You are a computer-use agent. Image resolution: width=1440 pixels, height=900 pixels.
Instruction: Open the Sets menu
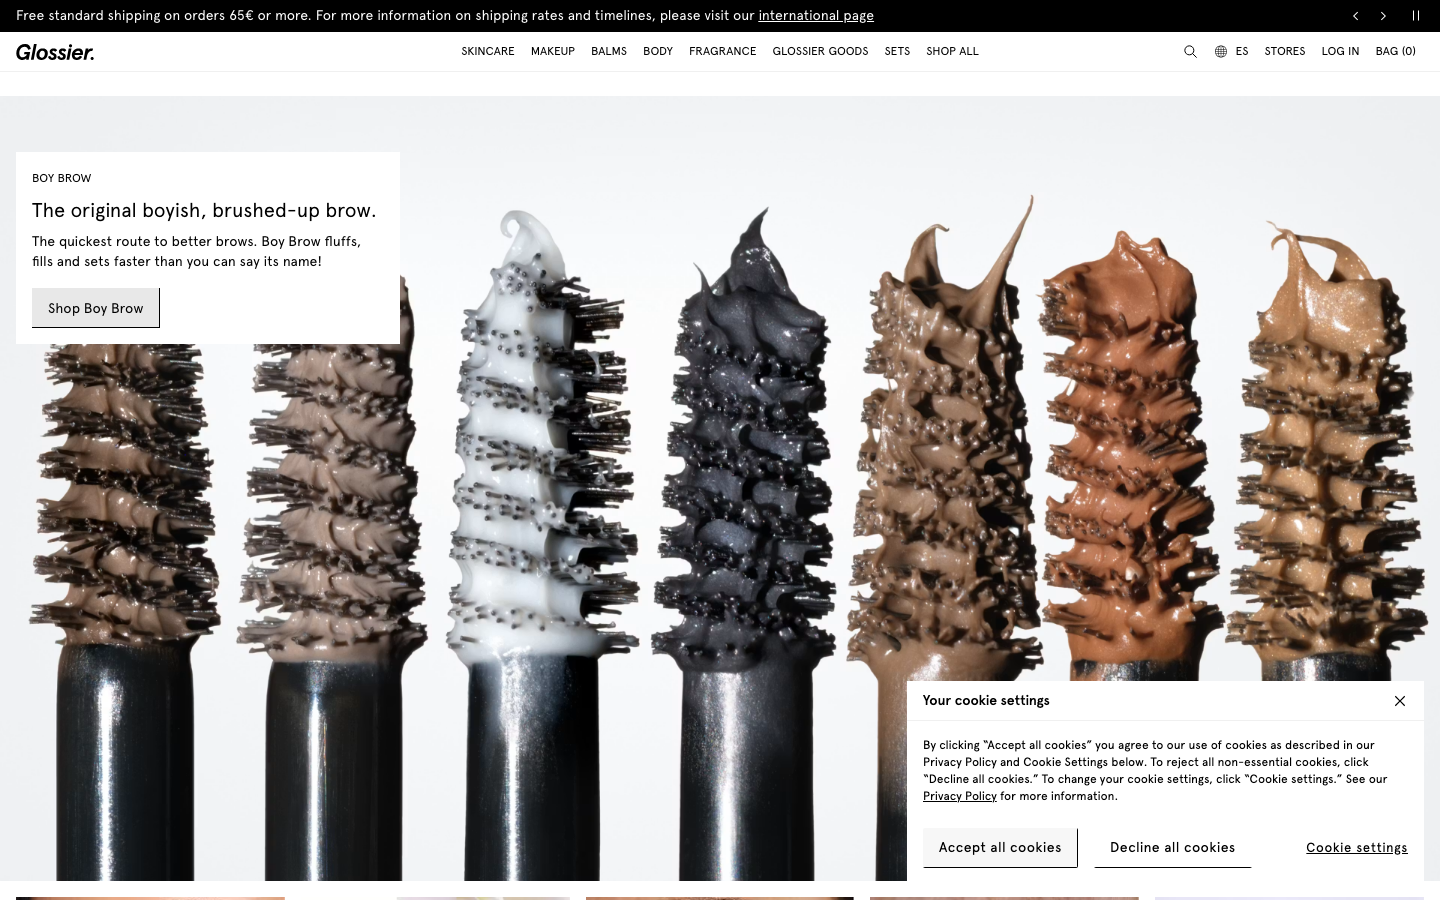click(x=897, y=51)
